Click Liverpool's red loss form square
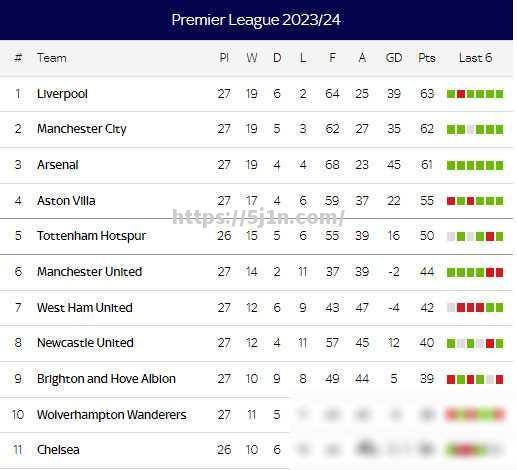The height and width of the screenshot is (470, 517). tap(461, 94)
